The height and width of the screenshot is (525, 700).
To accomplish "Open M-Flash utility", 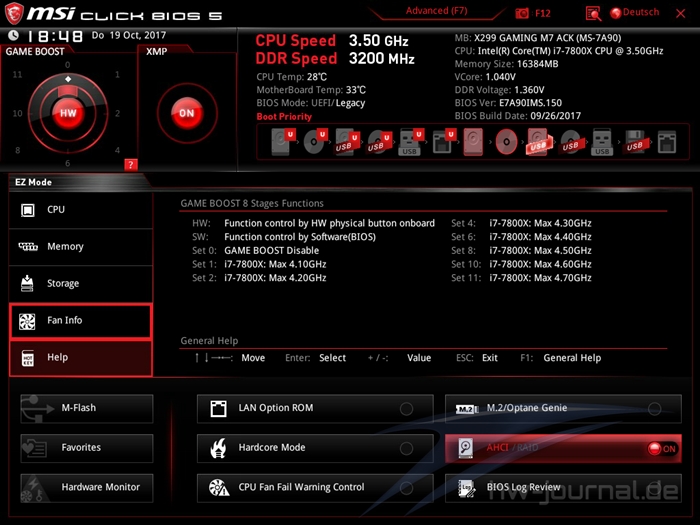I will point(87,408).
